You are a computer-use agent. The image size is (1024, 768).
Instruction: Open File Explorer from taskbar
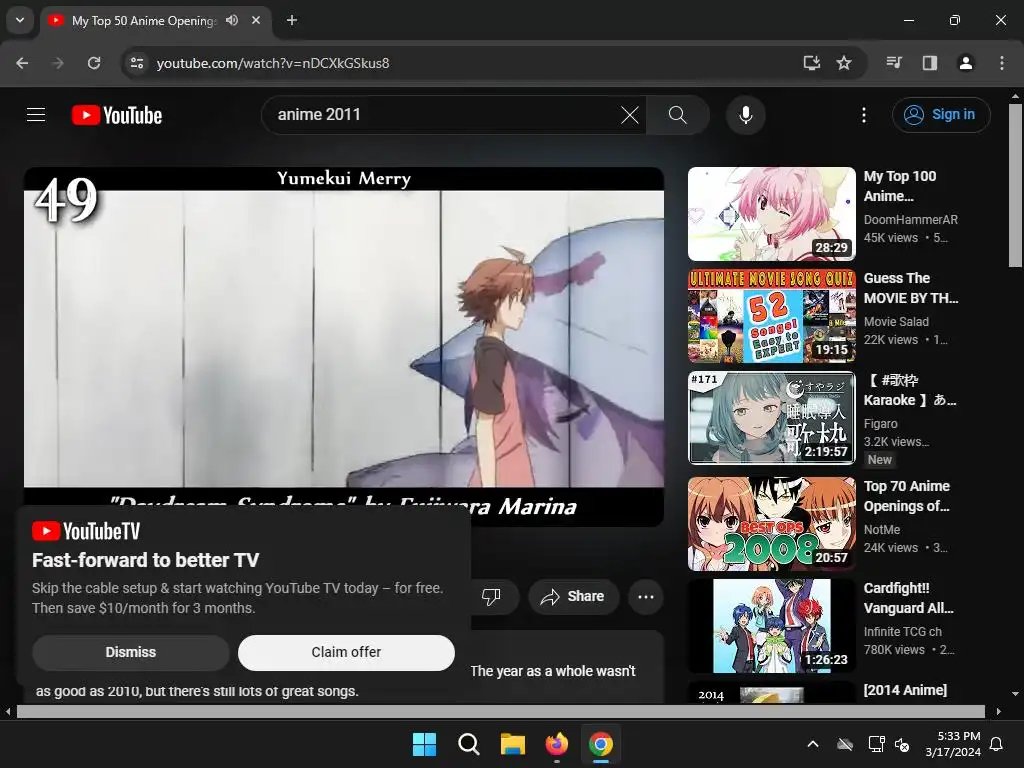[x=513, y=744]
